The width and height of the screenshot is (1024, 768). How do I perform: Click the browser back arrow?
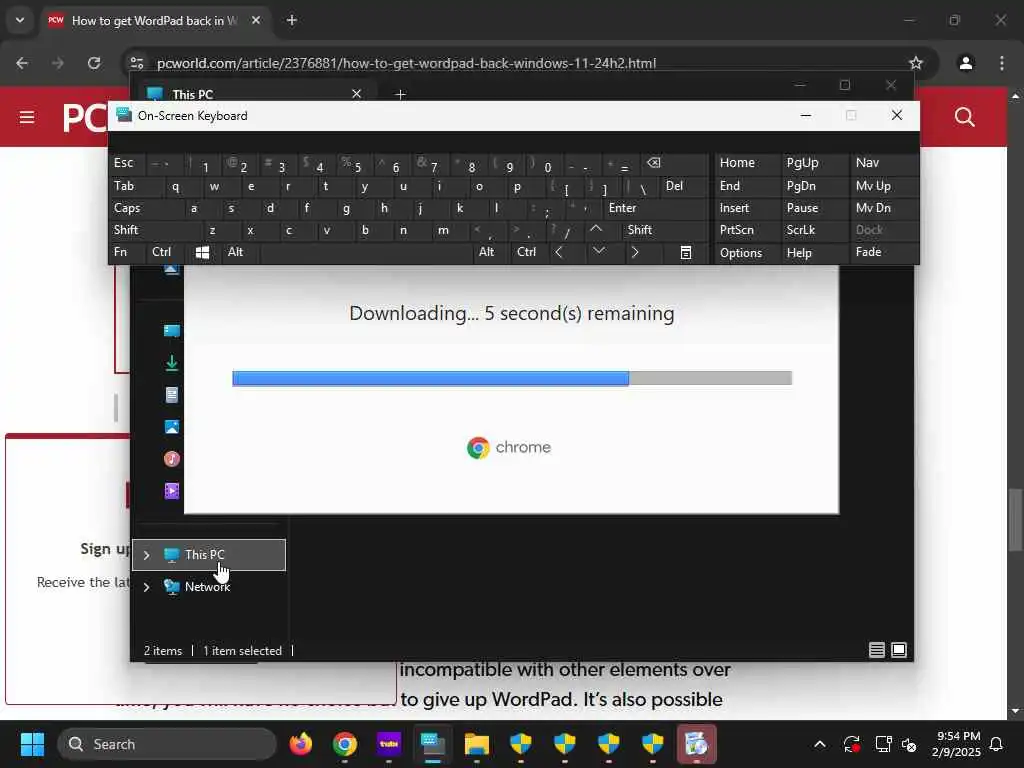tap(22, 63)
